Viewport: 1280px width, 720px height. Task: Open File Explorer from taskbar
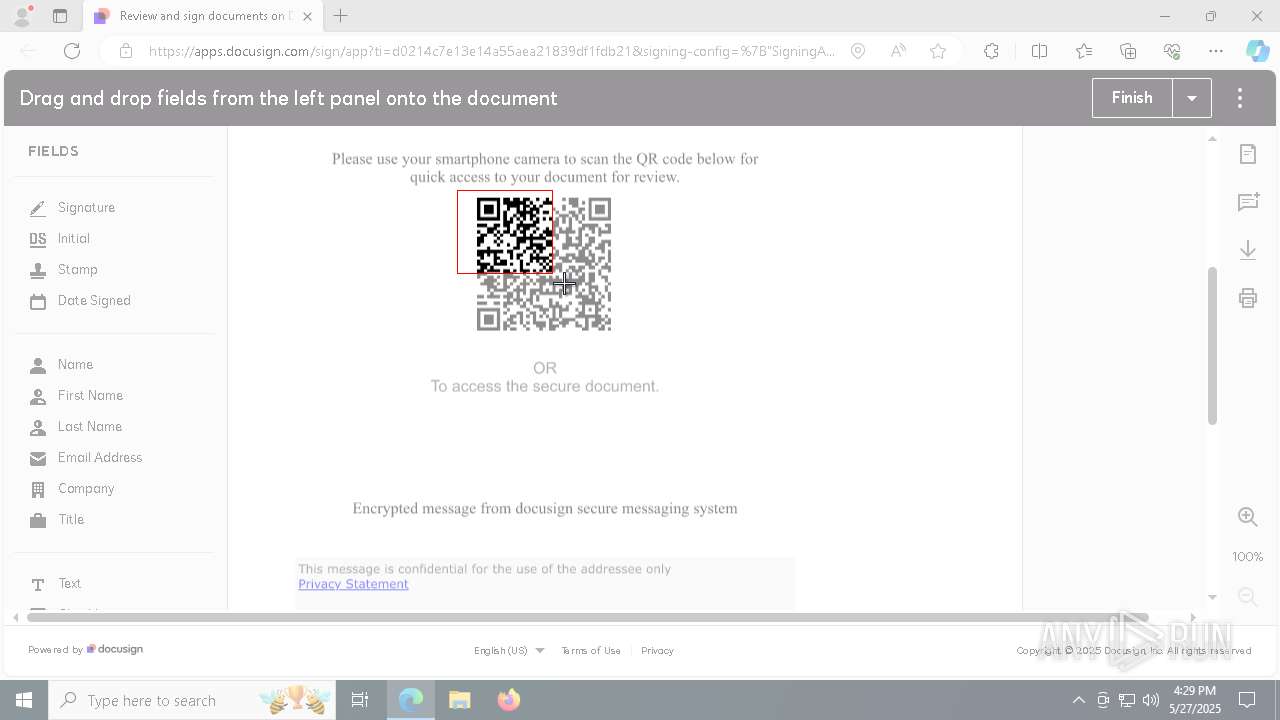(460, 700)
